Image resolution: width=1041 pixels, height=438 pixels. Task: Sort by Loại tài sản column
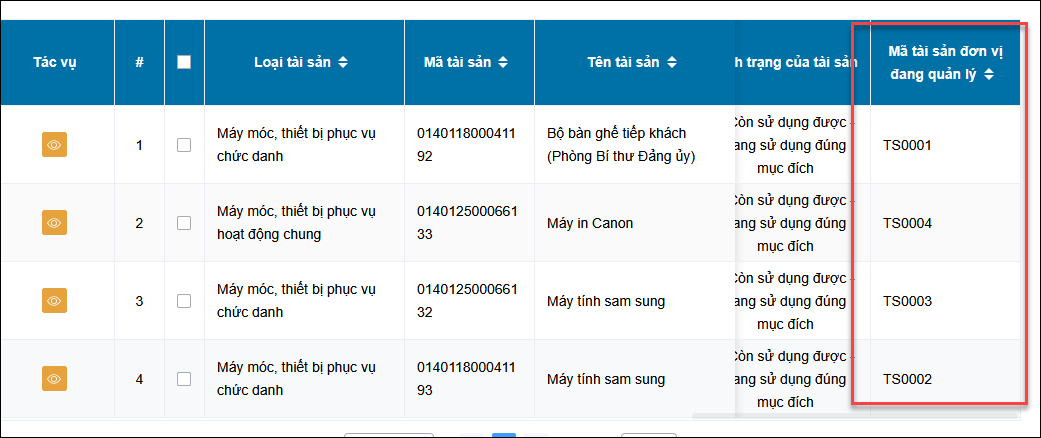click(x=343, y=62)
